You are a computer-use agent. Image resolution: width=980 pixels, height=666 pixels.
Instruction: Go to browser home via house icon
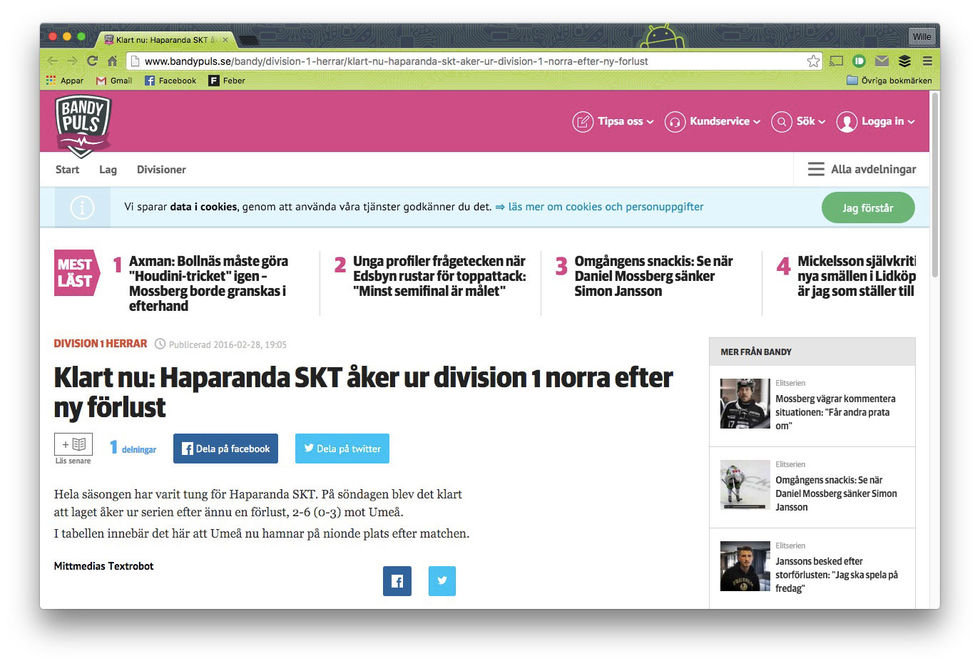(x=114, y=61)
